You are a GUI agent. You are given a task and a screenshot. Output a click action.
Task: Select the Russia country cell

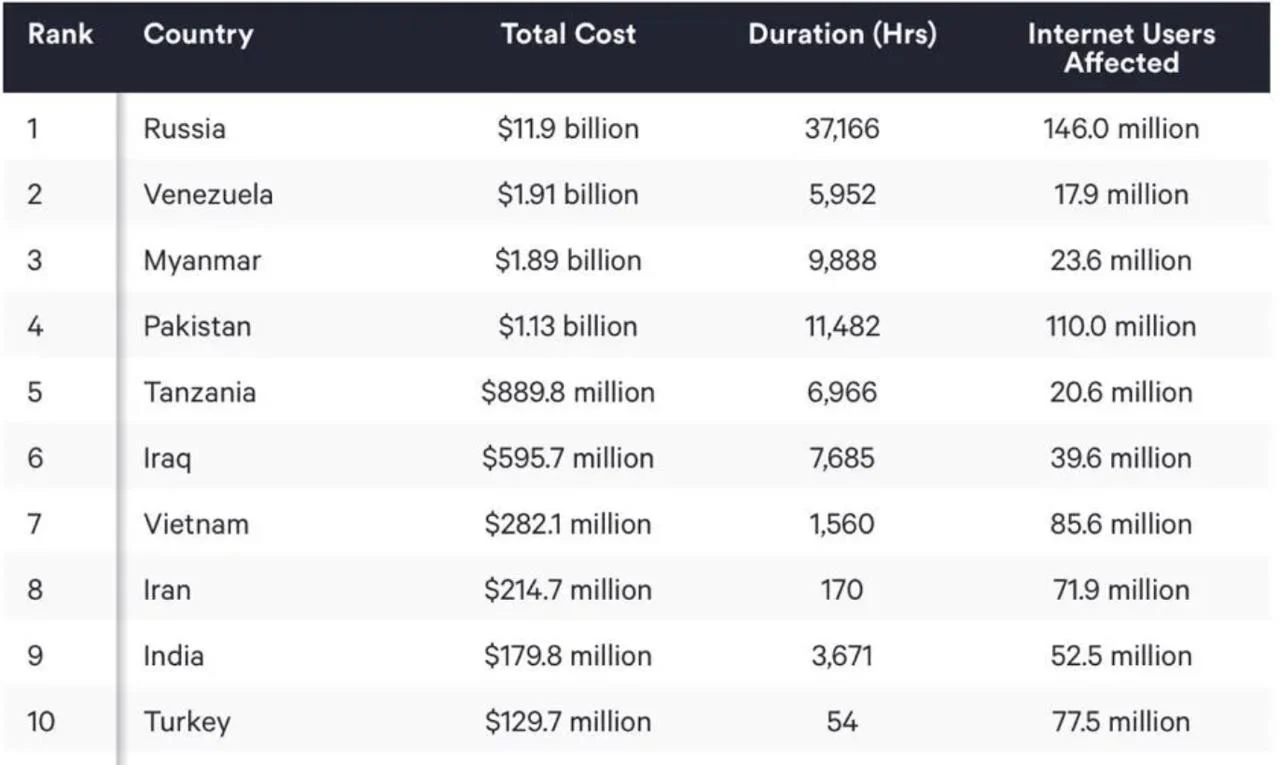184,128
